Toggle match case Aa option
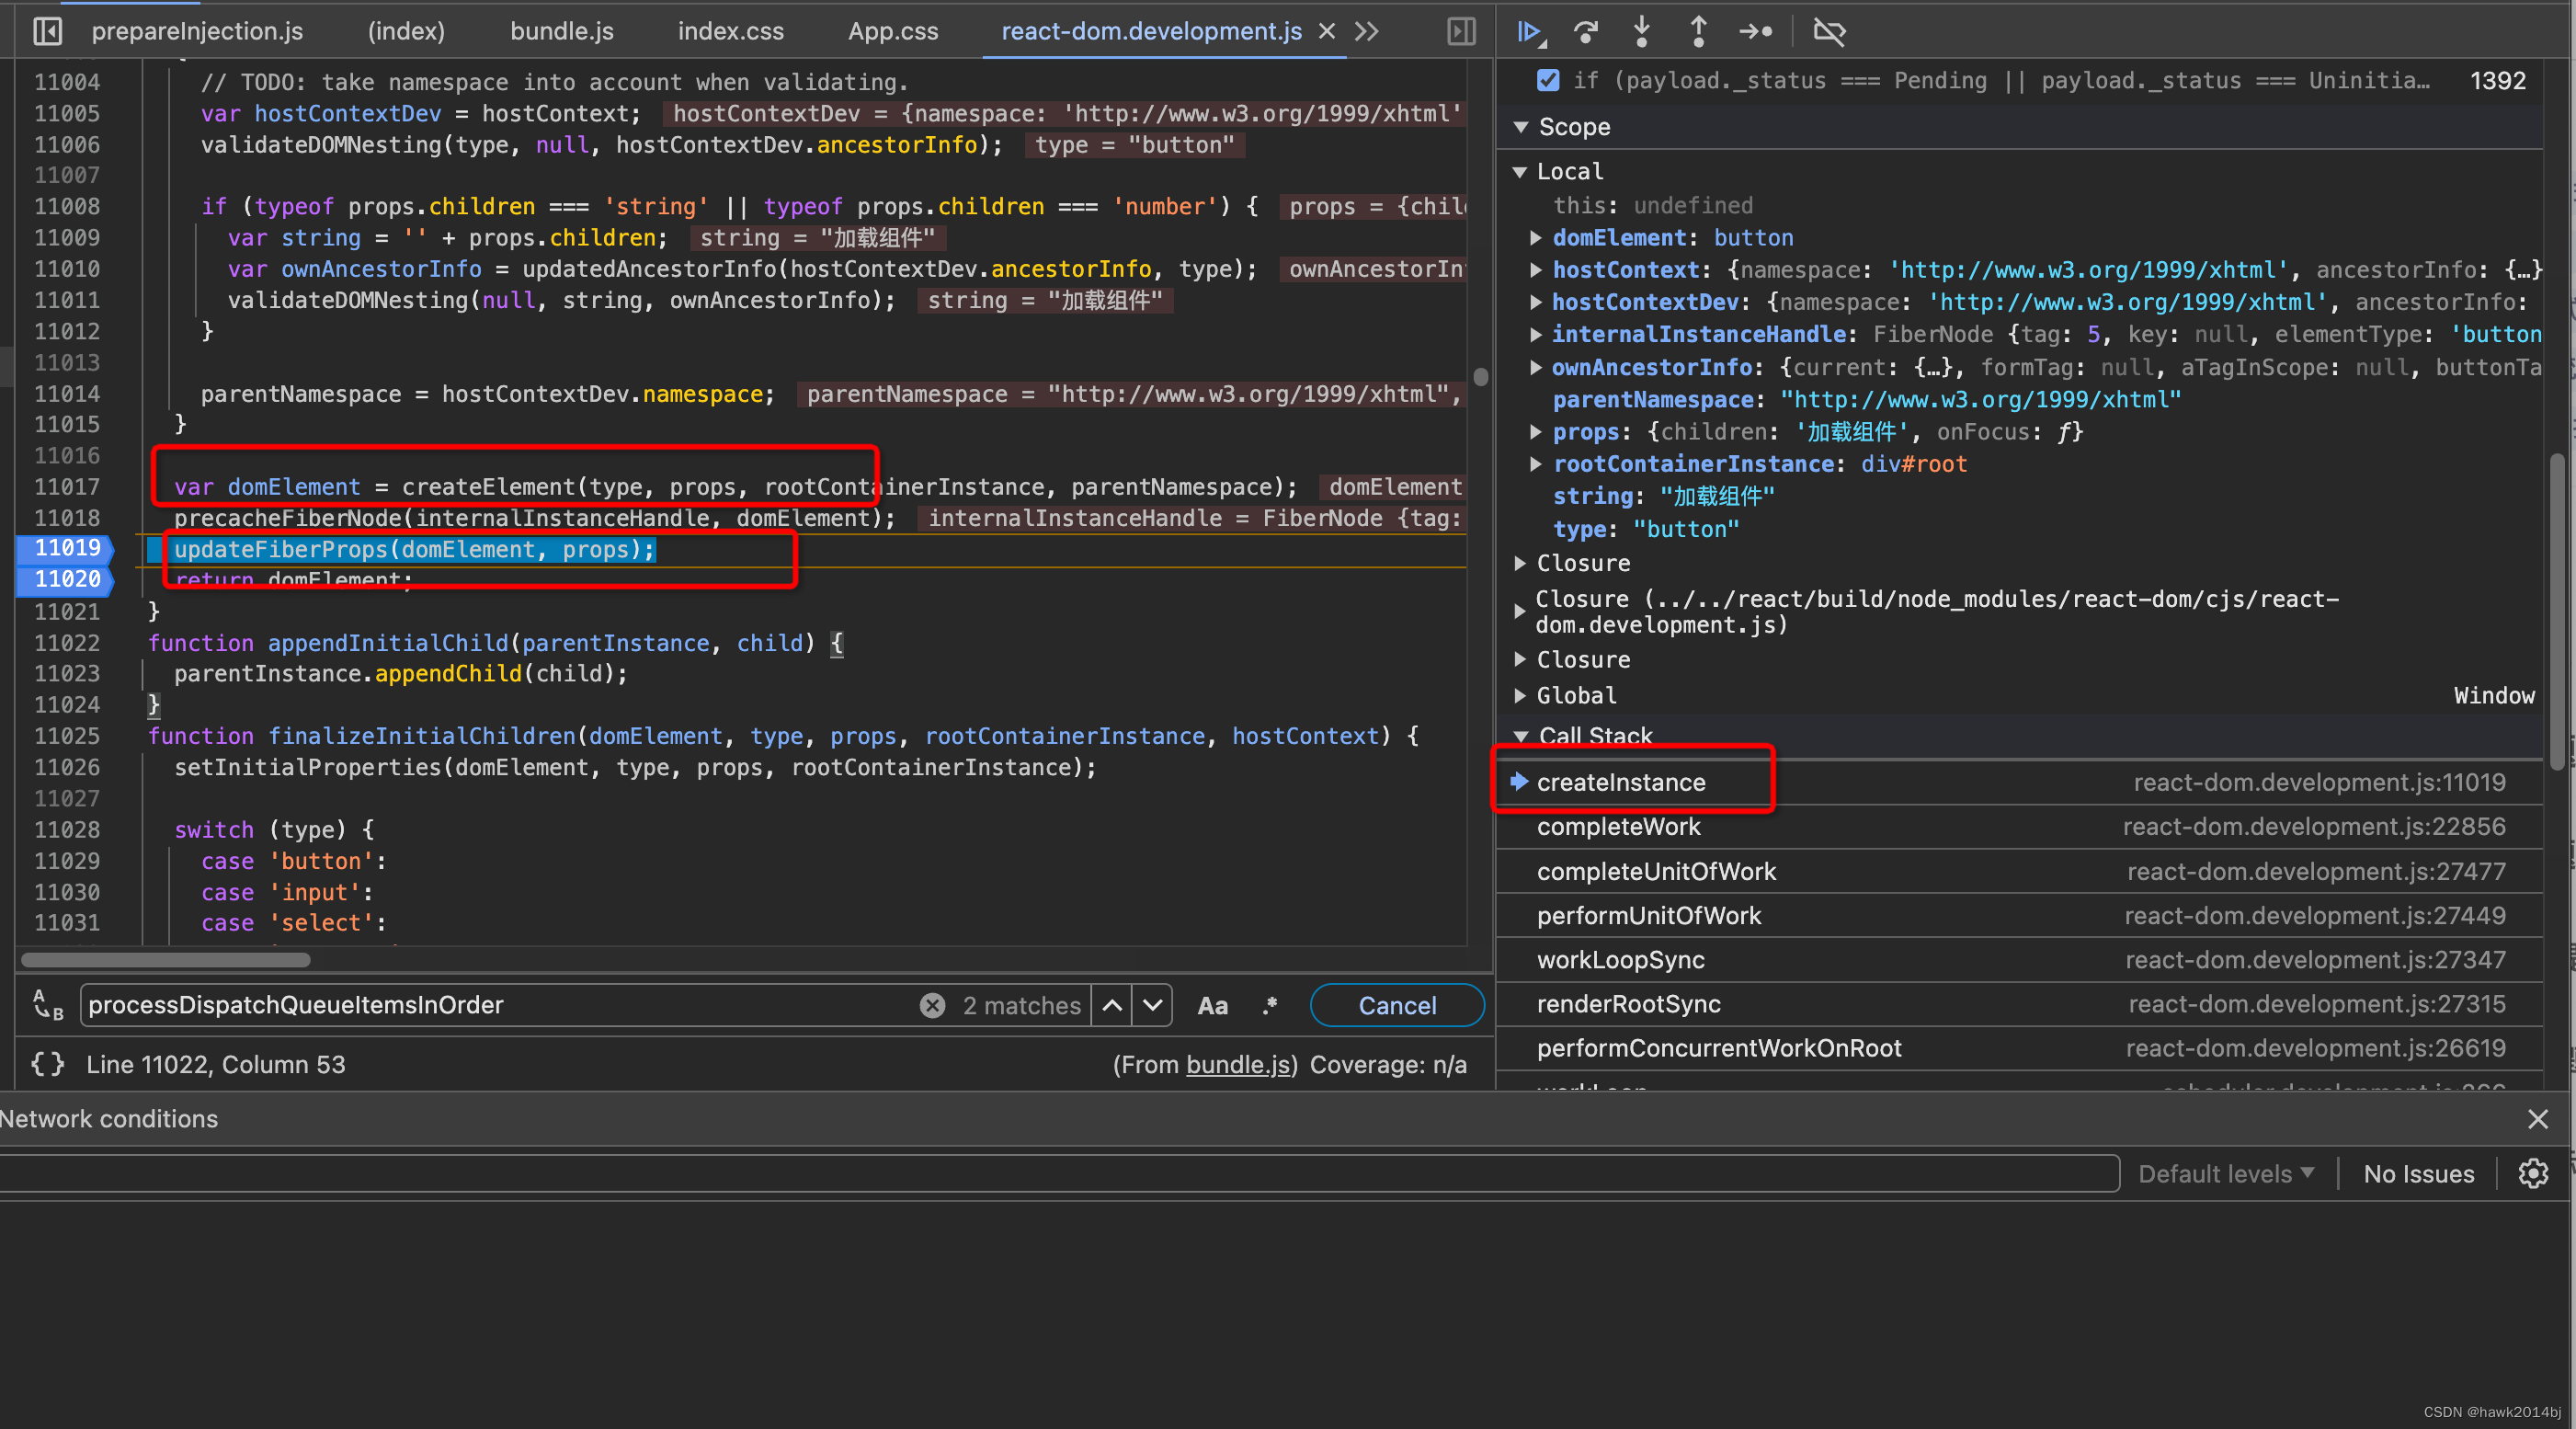The width and height of the screenshot is (2576, 1429). click(x=1212, y=1005)
